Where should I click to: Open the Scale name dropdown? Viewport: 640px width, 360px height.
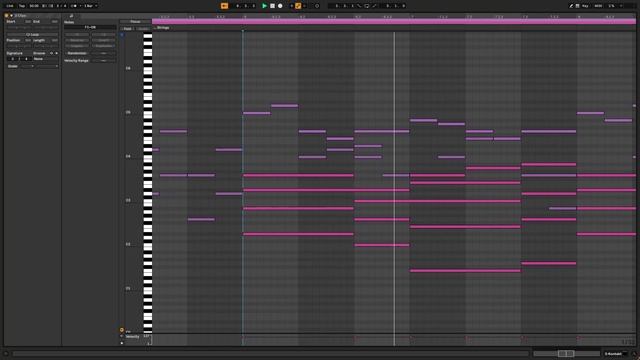pos(47,66)
